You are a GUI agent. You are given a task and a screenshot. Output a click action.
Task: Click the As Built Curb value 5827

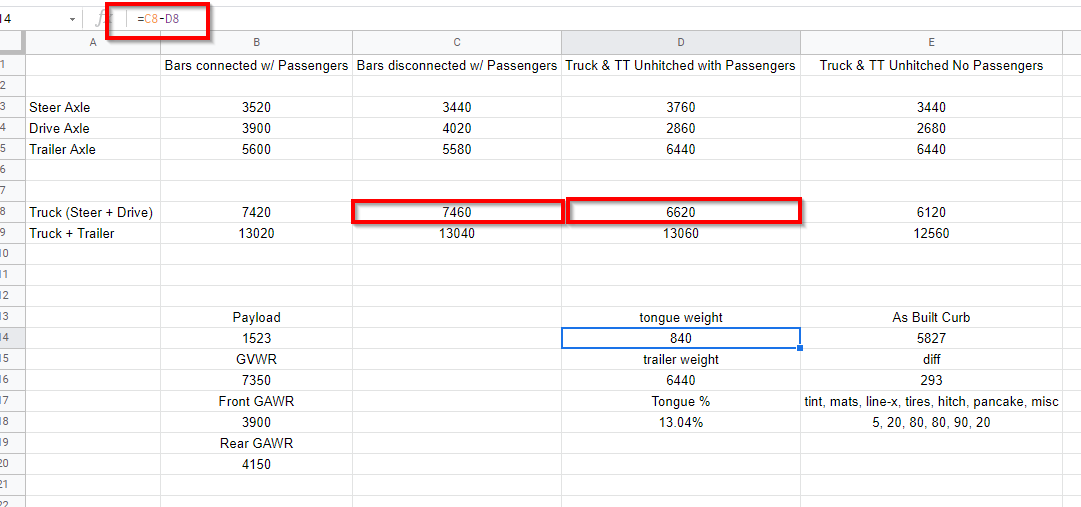931,338
